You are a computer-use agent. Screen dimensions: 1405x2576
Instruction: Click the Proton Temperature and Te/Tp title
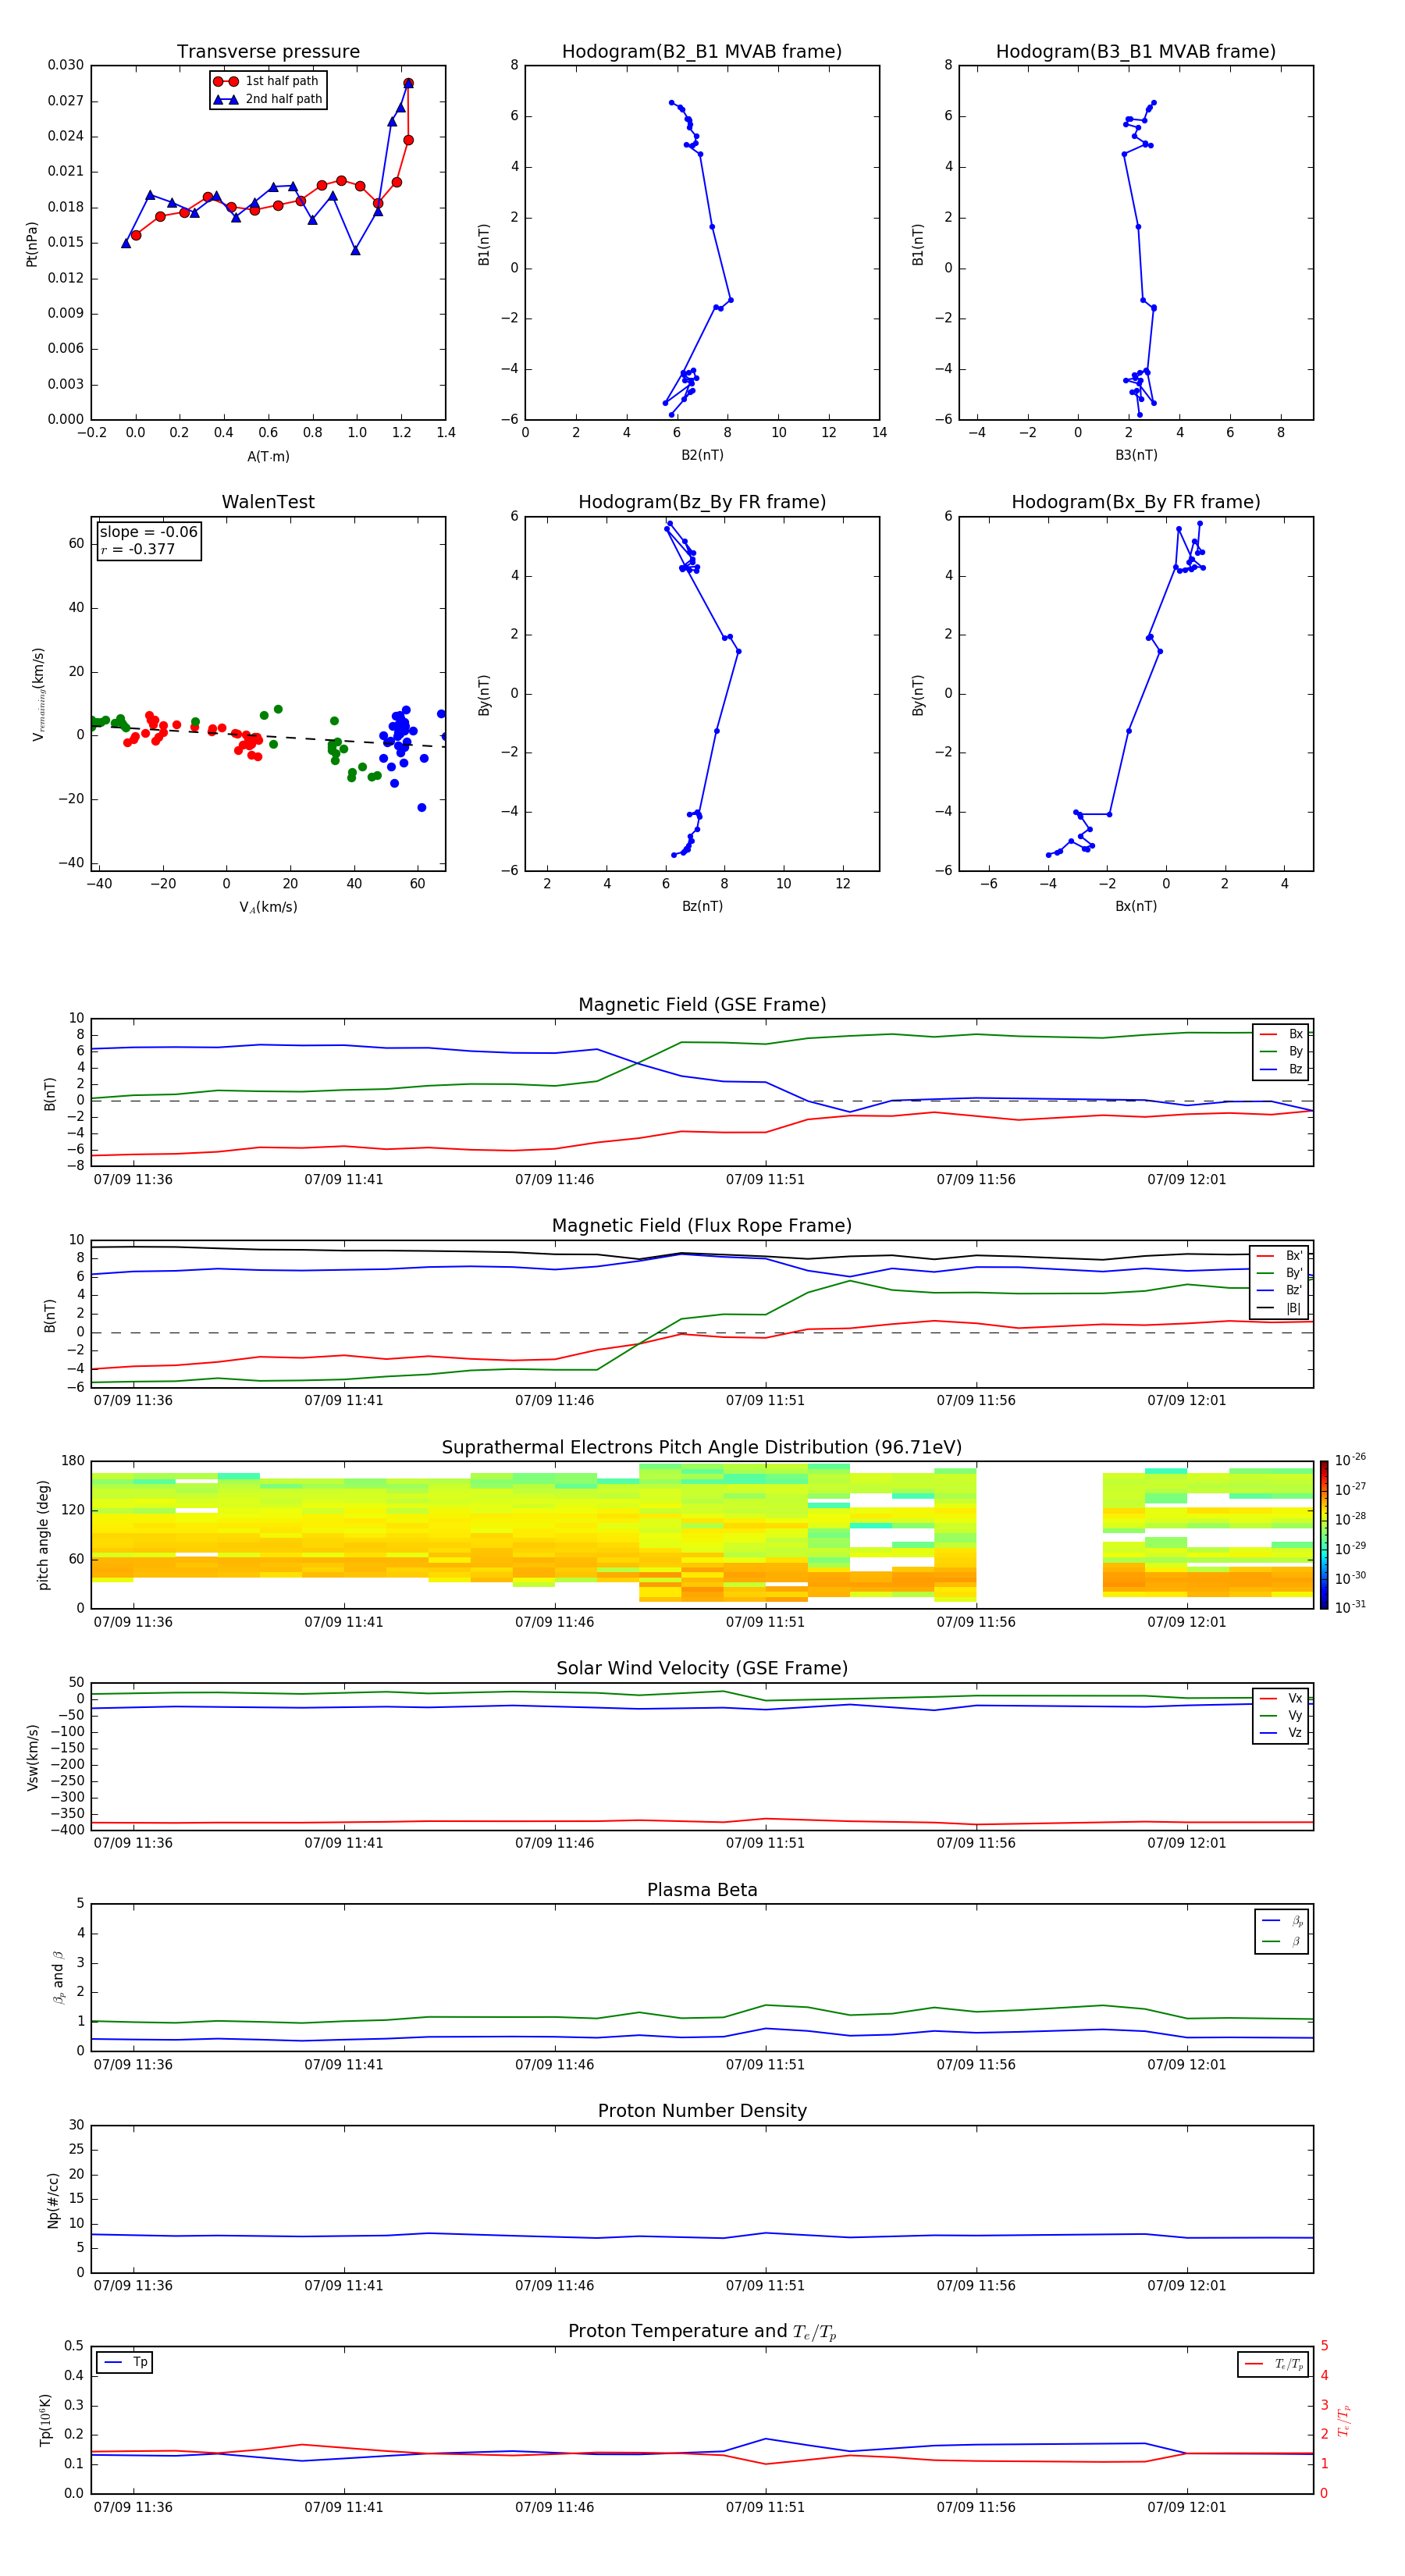tap(702, 2332)
